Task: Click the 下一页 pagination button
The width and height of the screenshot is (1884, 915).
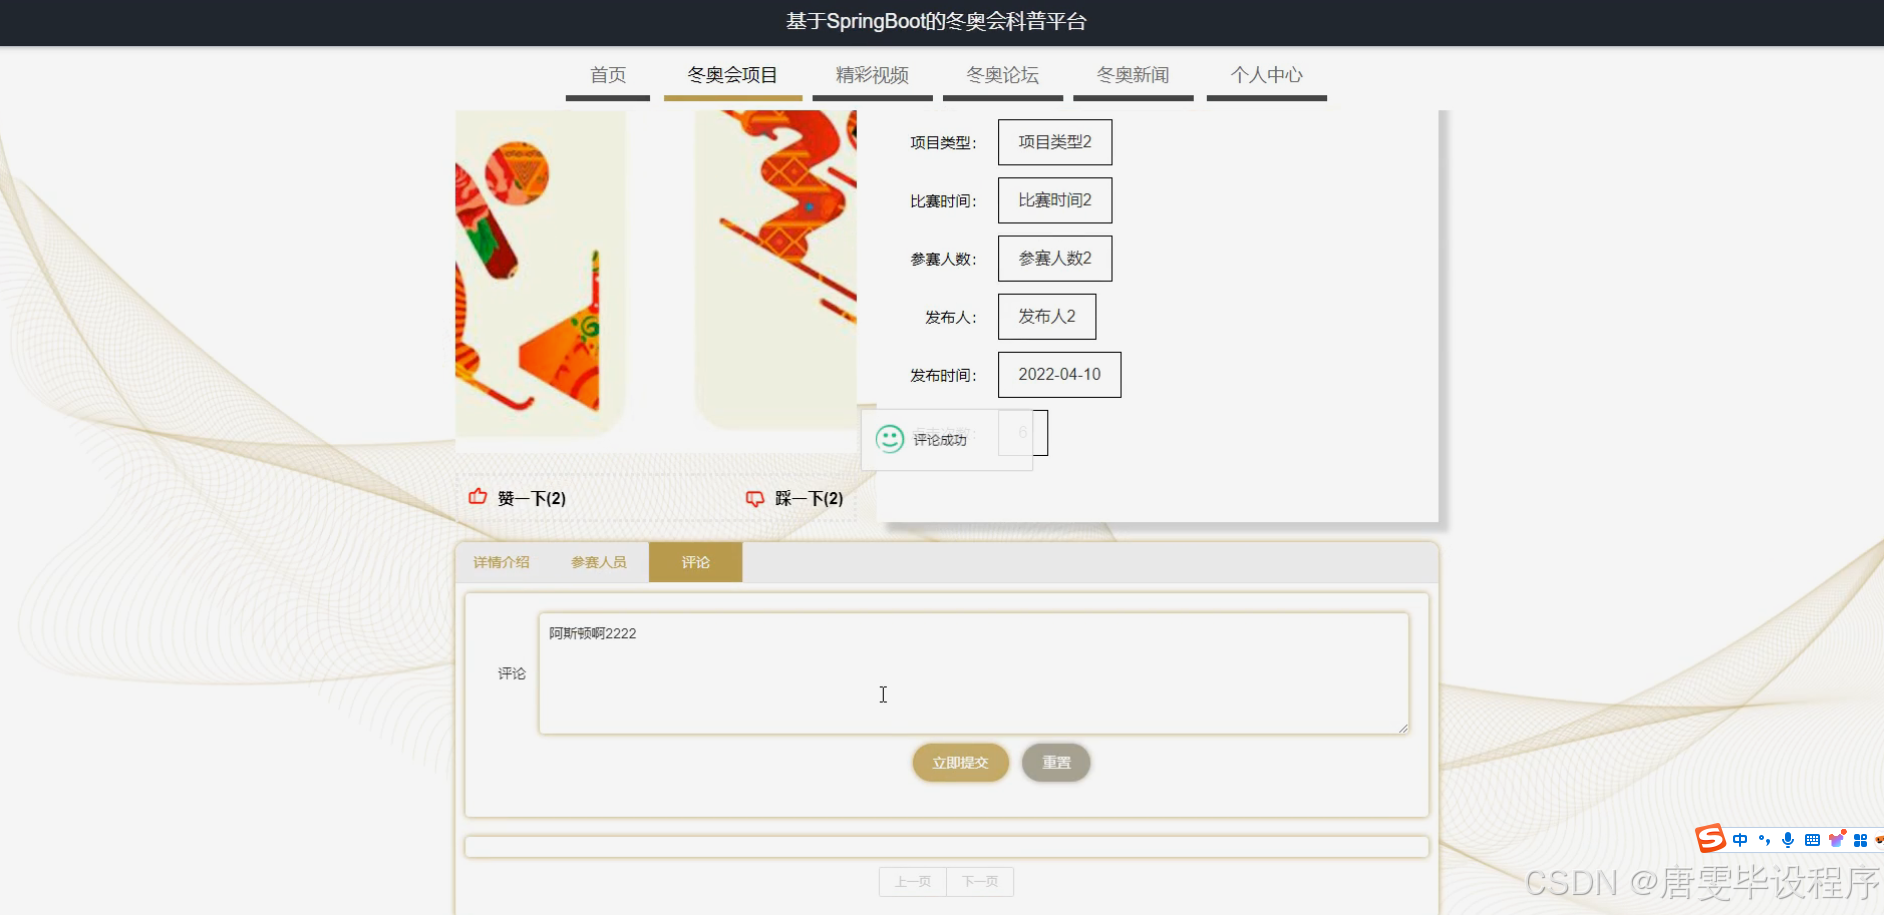Action: click(x=980, y=882)
